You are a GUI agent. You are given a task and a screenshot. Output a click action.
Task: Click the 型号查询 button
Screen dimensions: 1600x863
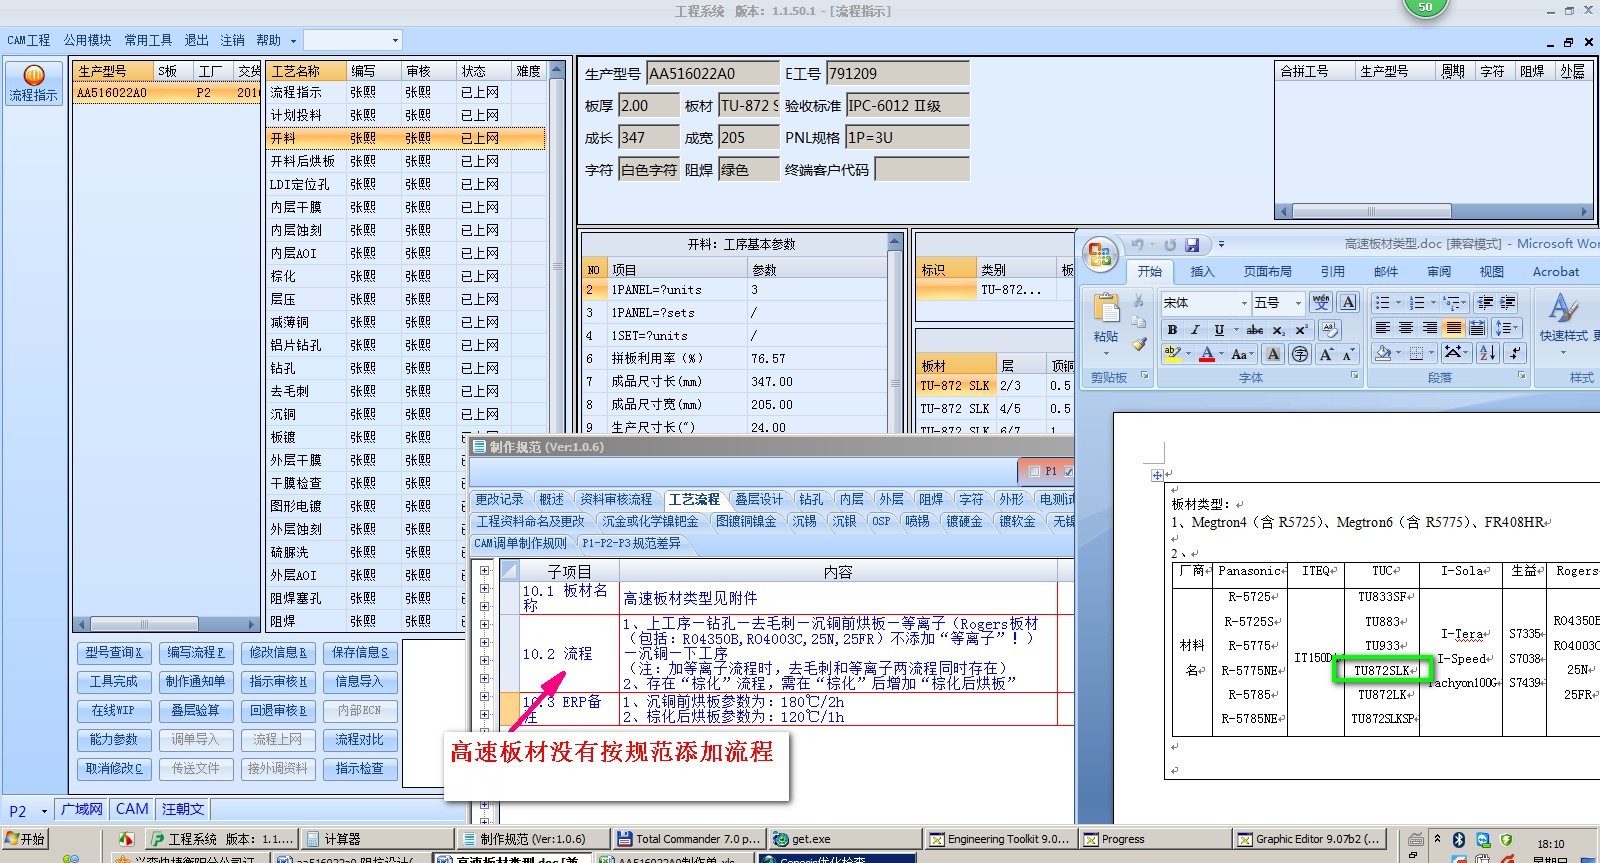pos(114,652)
